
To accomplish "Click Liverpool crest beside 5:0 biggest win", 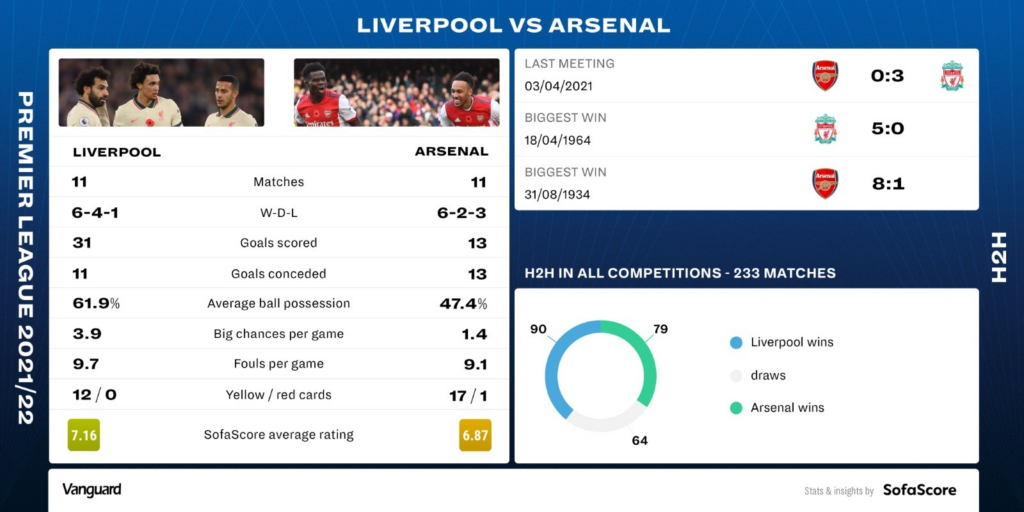I will pyautogui.click(x=825, y=129).
